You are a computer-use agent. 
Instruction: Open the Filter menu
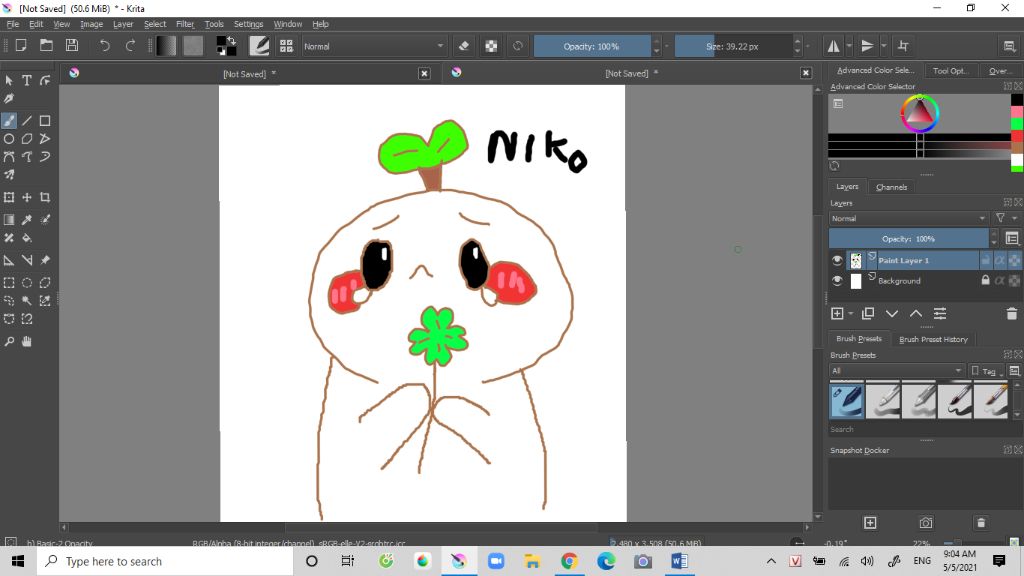185,24
